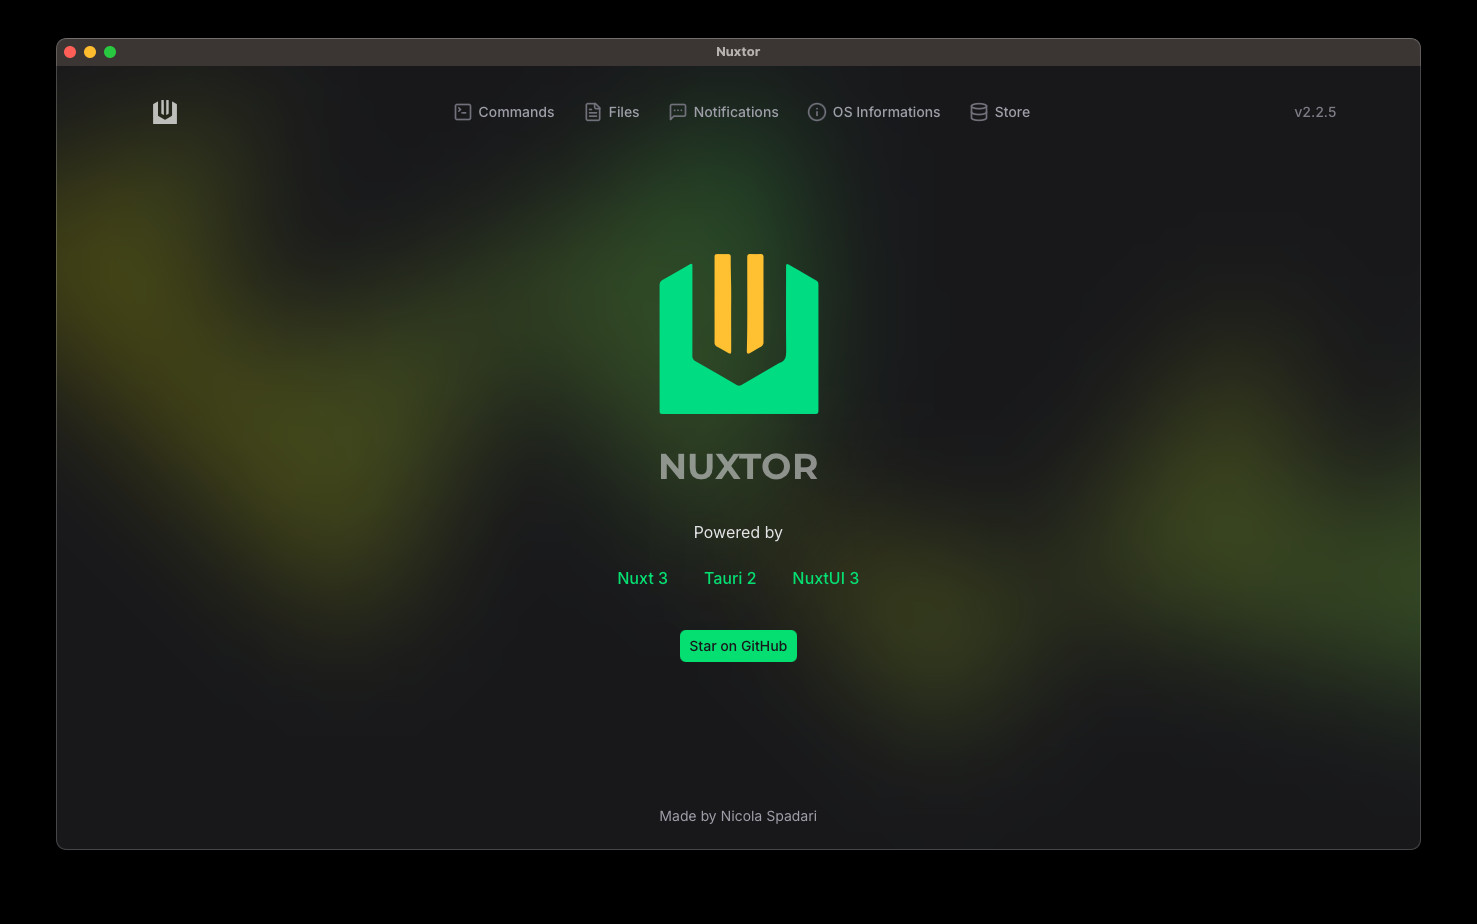
Task: Click the NUXTOR heading text
Action: click(x=739, y=466)
